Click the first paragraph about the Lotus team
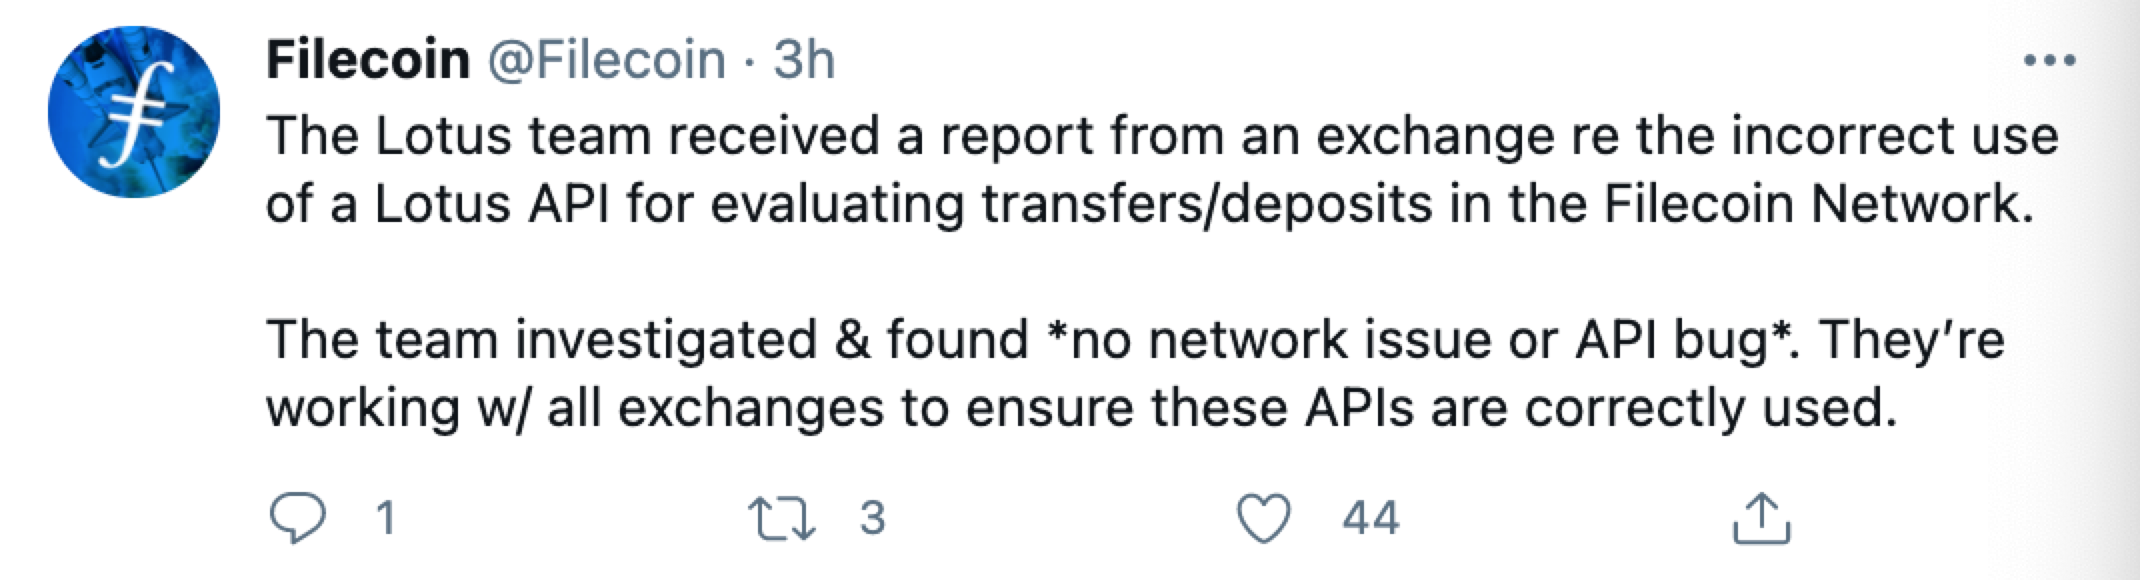This screenshot has height=580, width=2140. coord(1162,170)
